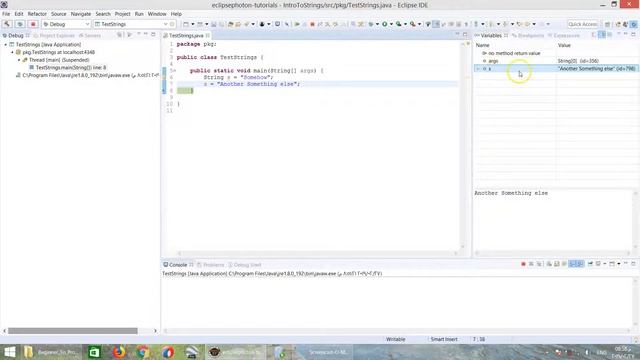This screenshot has width=640, height=360.
Task: Open the Window menu
Action: (x=157, y=14)
